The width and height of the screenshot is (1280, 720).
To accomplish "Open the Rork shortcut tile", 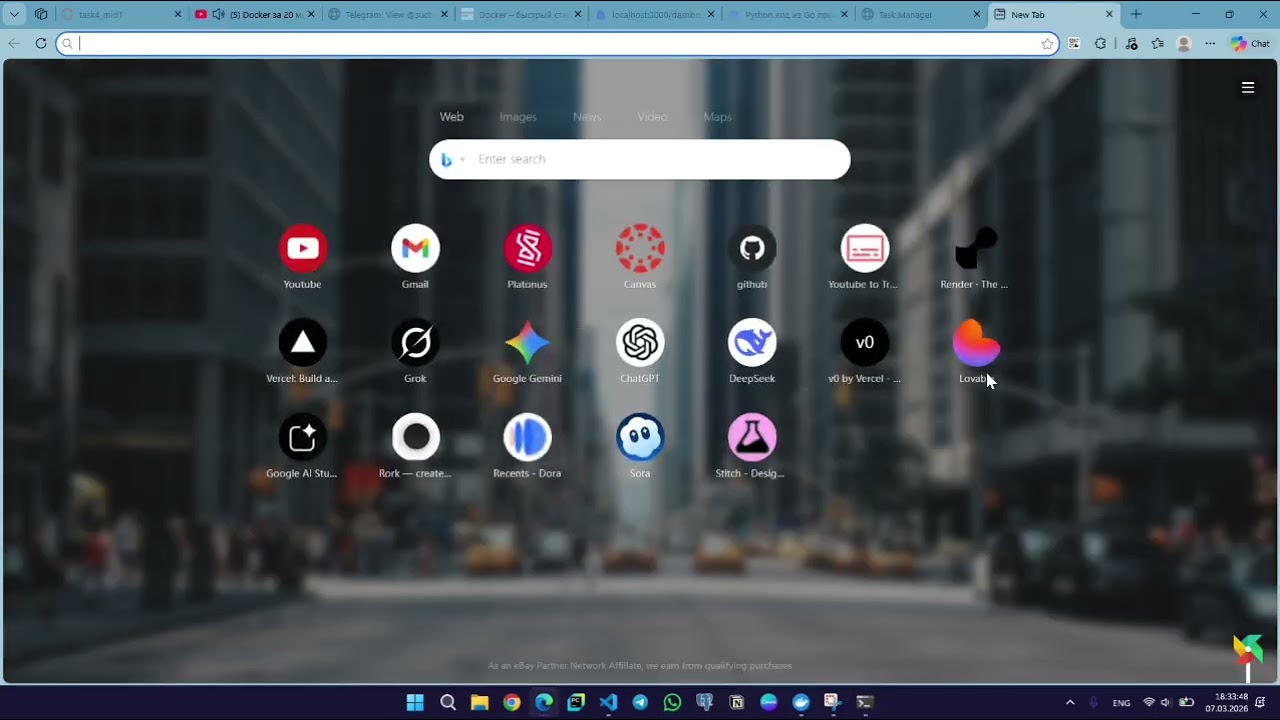I will pos(415,438).
